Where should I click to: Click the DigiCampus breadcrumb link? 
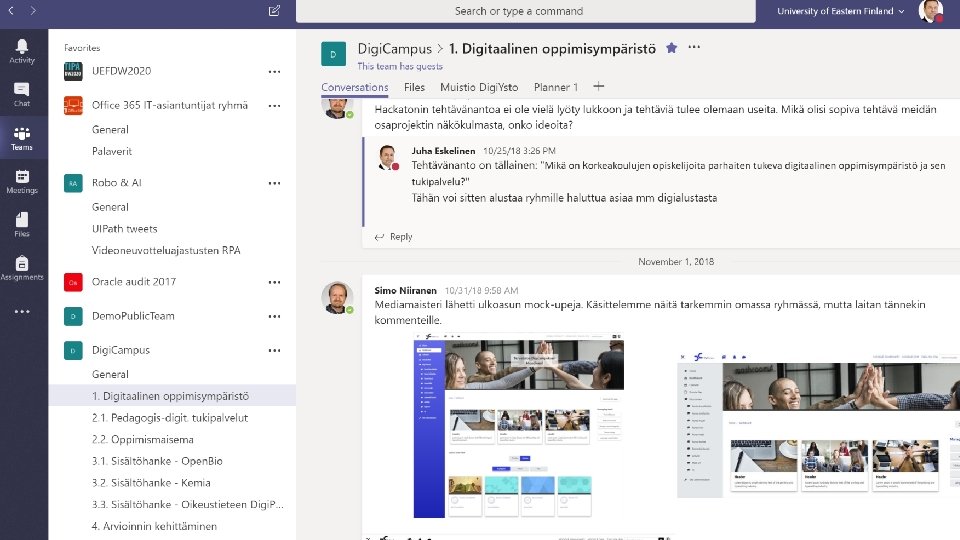click(394, 48)
